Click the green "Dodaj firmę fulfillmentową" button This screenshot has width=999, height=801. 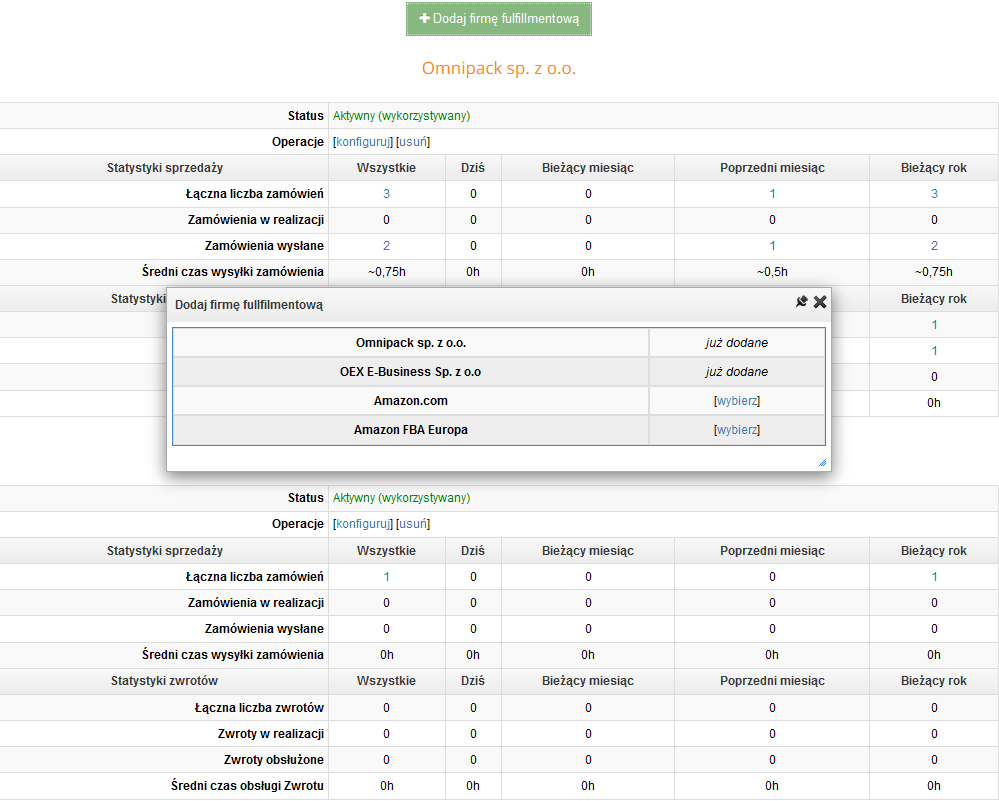pos(499,19)
